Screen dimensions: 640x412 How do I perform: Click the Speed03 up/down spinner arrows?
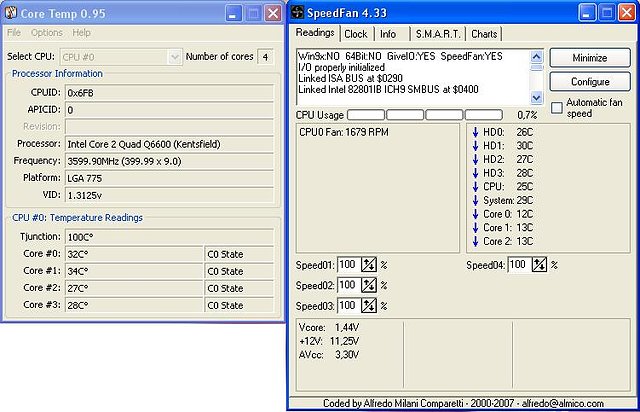(368, 305)
